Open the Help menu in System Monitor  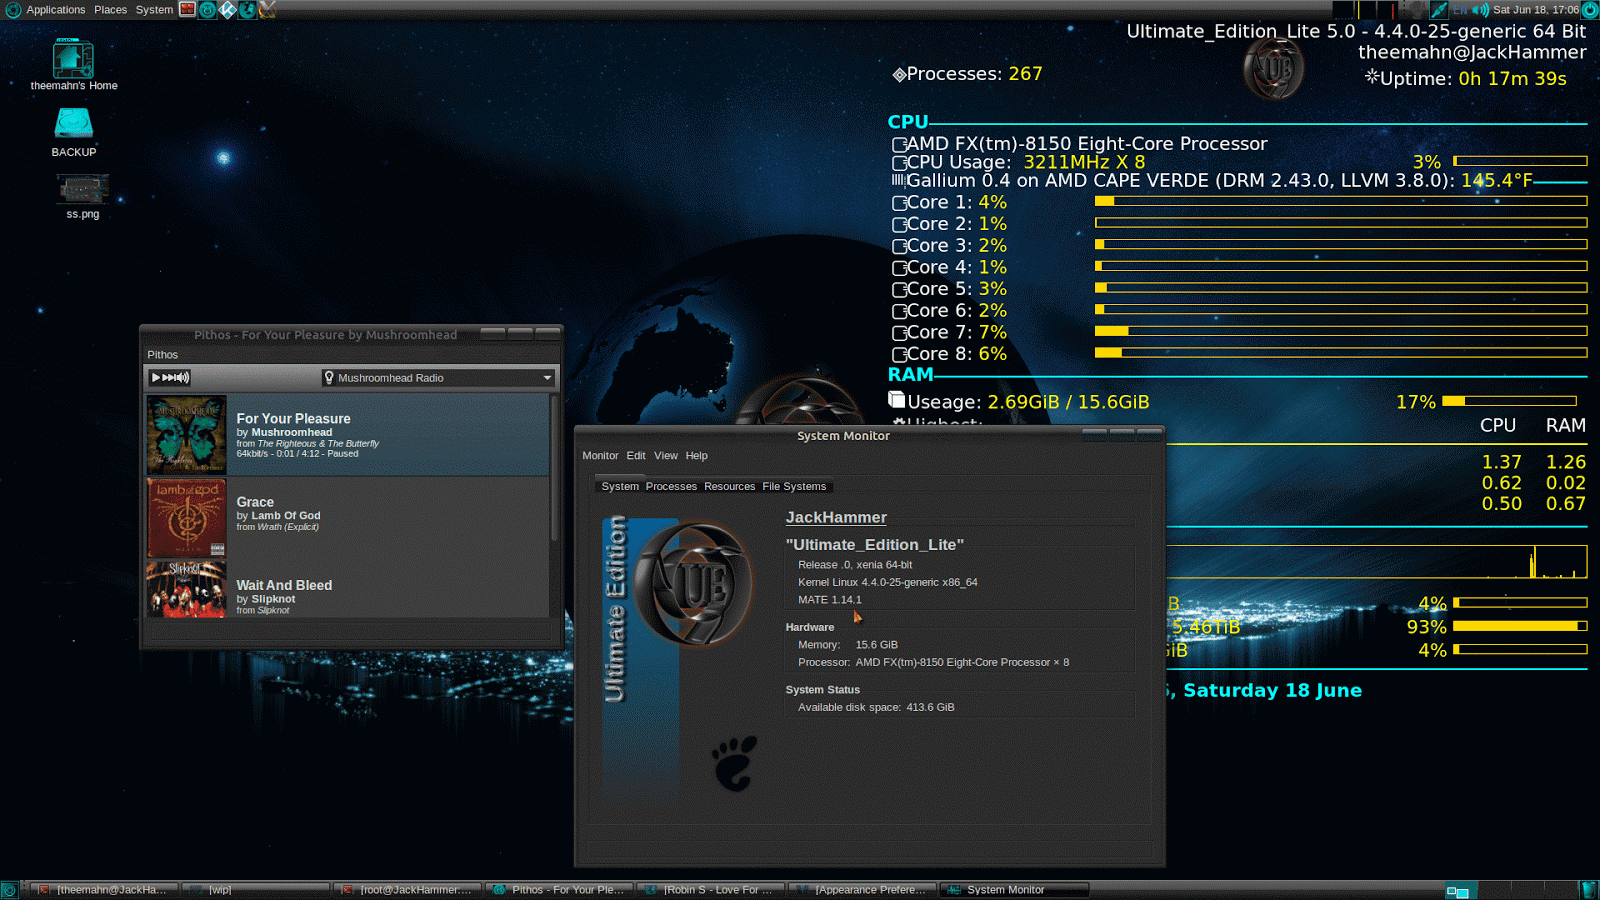pyautogui.click(x=697, y=456)
